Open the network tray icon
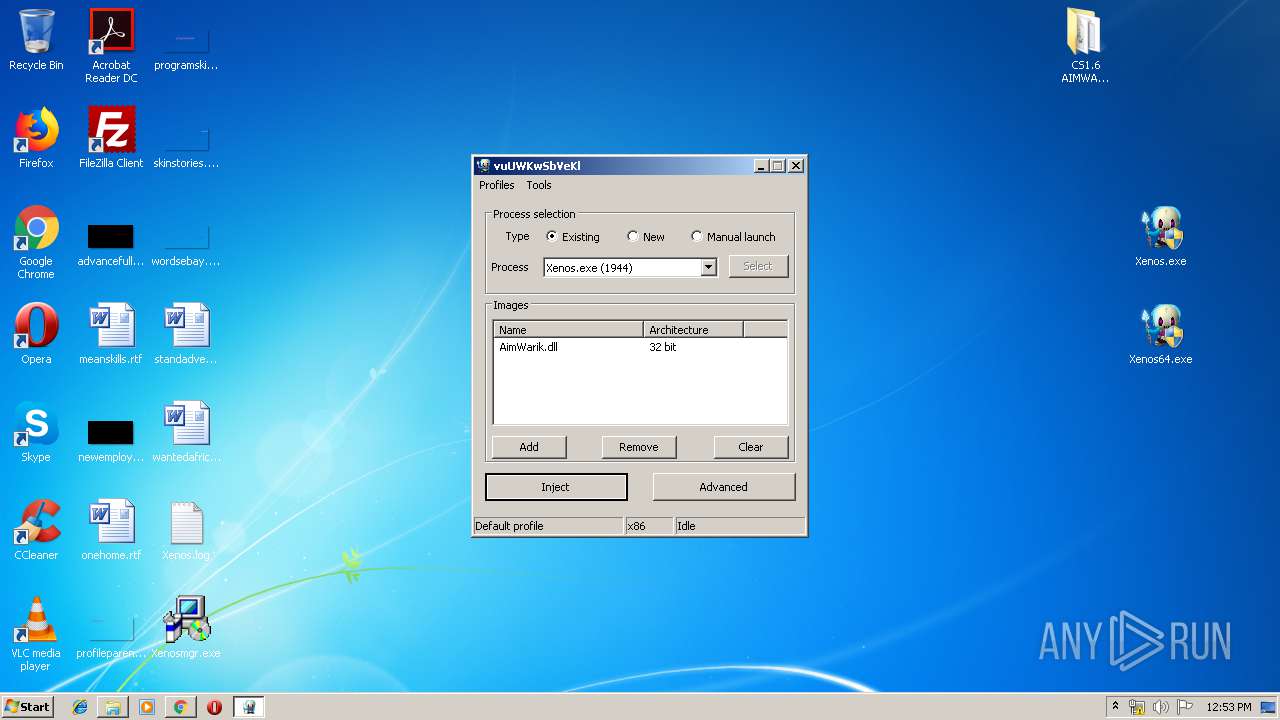Screen dimensions: 1280x720 tap(1137, 707)
